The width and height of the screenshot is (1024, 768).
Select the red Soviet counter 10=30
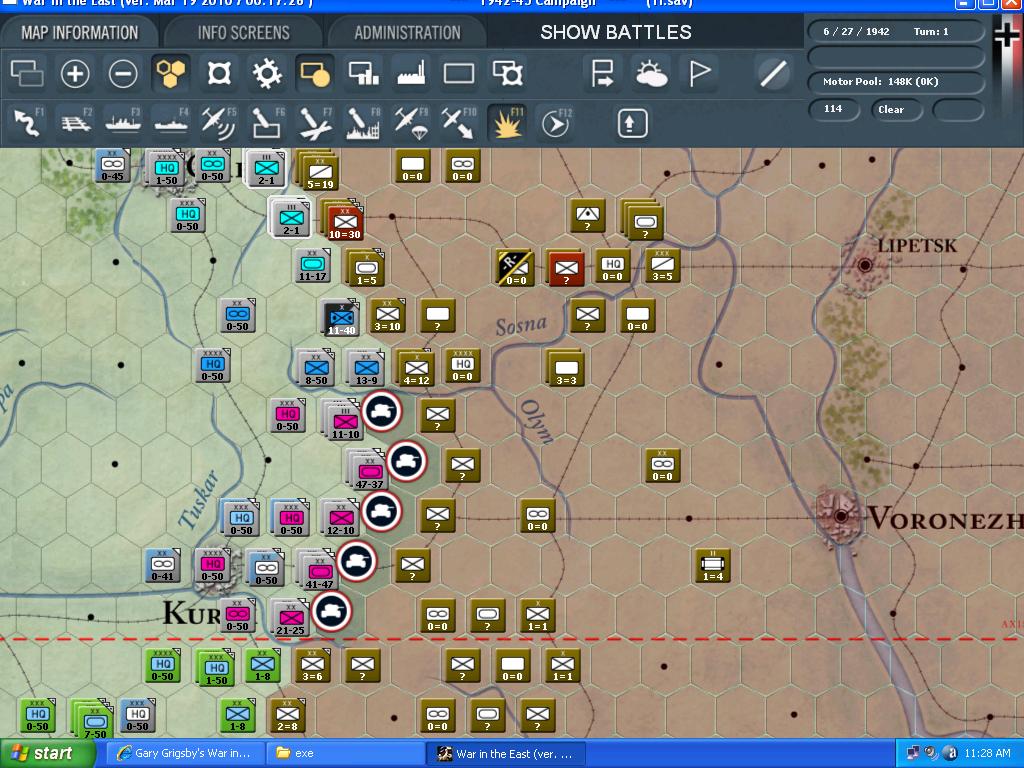coord(345,222)
